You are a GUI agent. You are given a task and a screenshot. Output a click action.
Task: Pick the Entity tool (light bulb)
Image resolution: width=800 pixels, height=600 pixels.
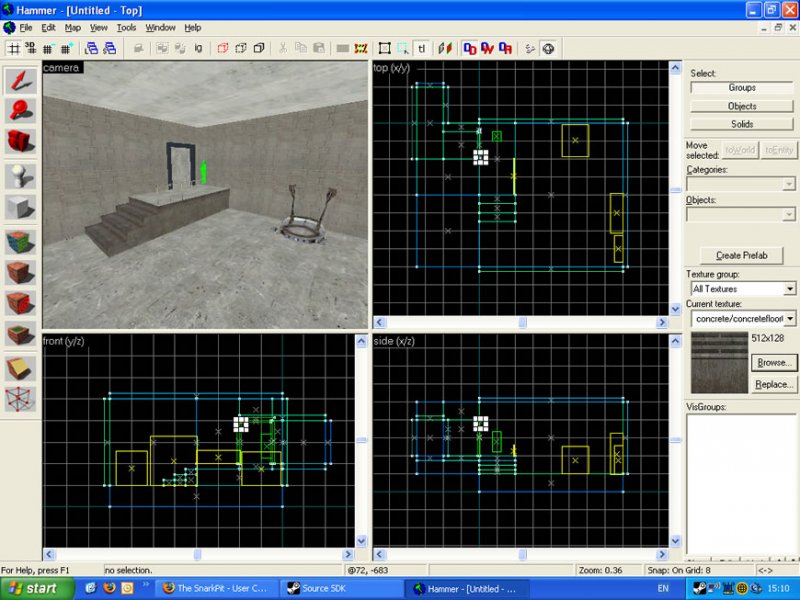click(x=20, y=175)
